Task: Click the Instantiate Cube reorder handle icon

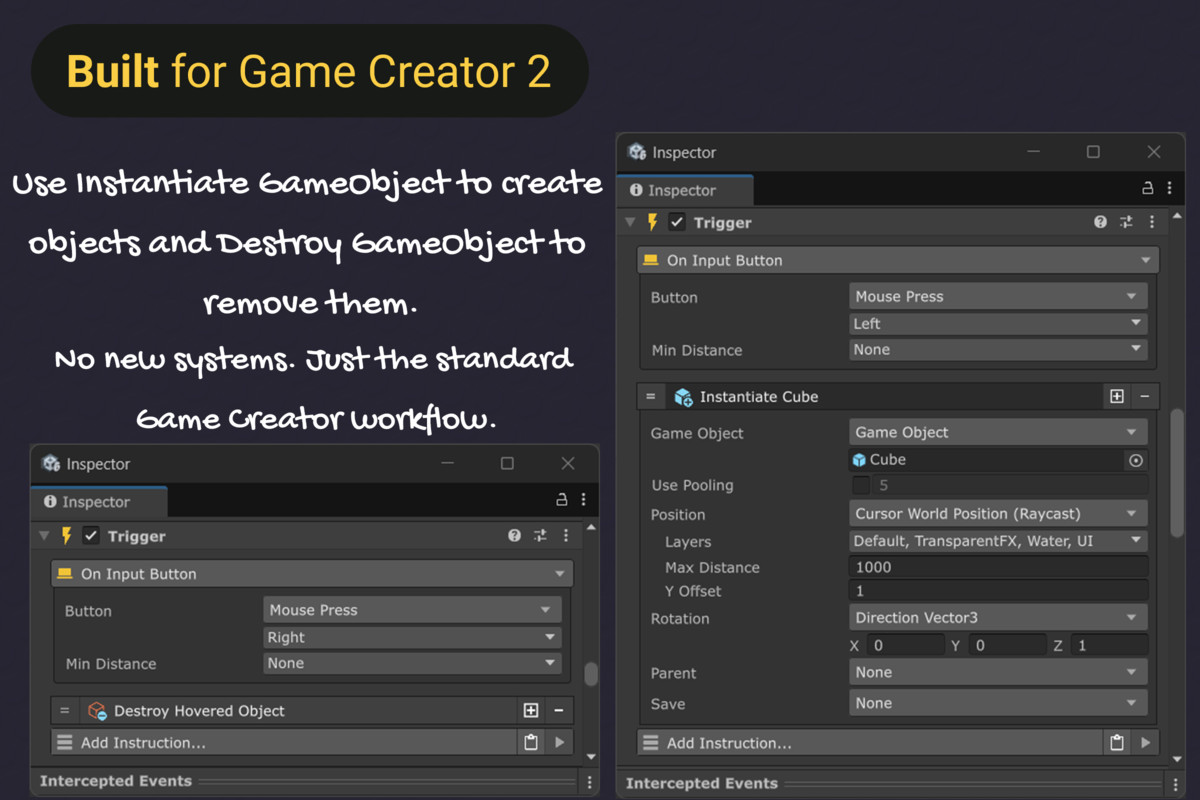Action: tap(651, 396)
